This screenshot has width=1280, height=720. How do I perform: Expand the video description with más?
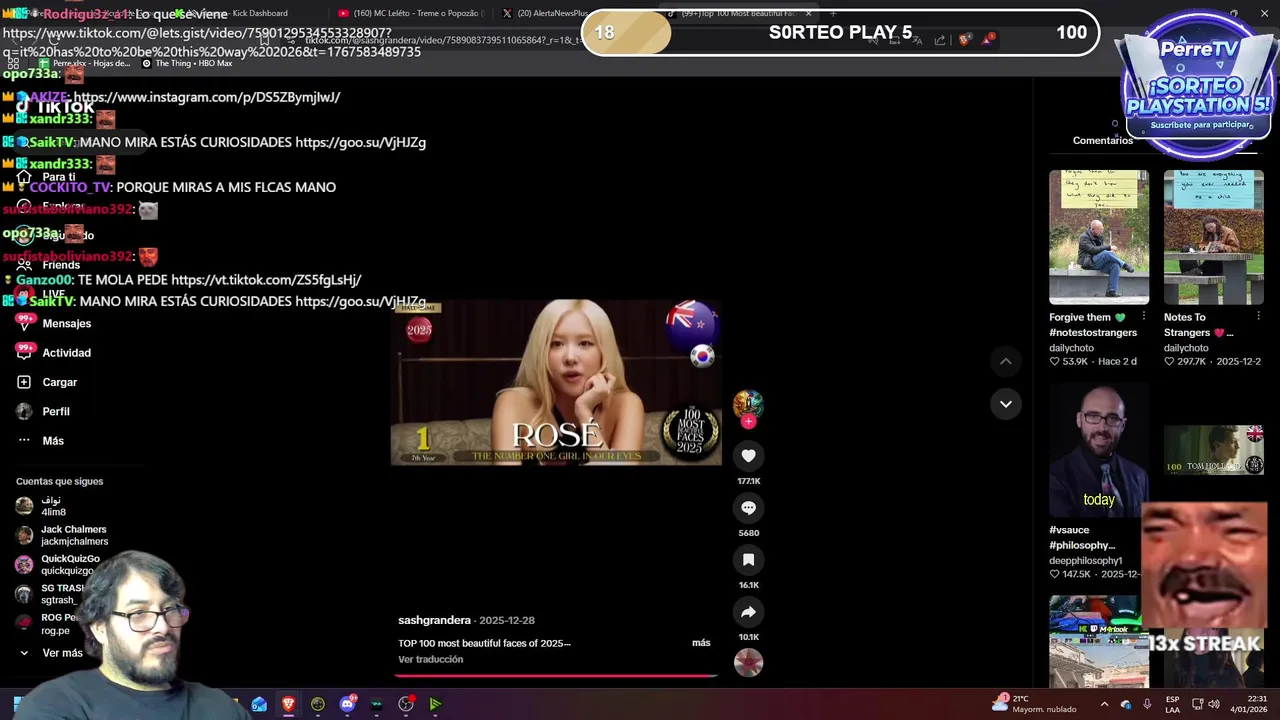pyautogui.click(x=701, y=643)
